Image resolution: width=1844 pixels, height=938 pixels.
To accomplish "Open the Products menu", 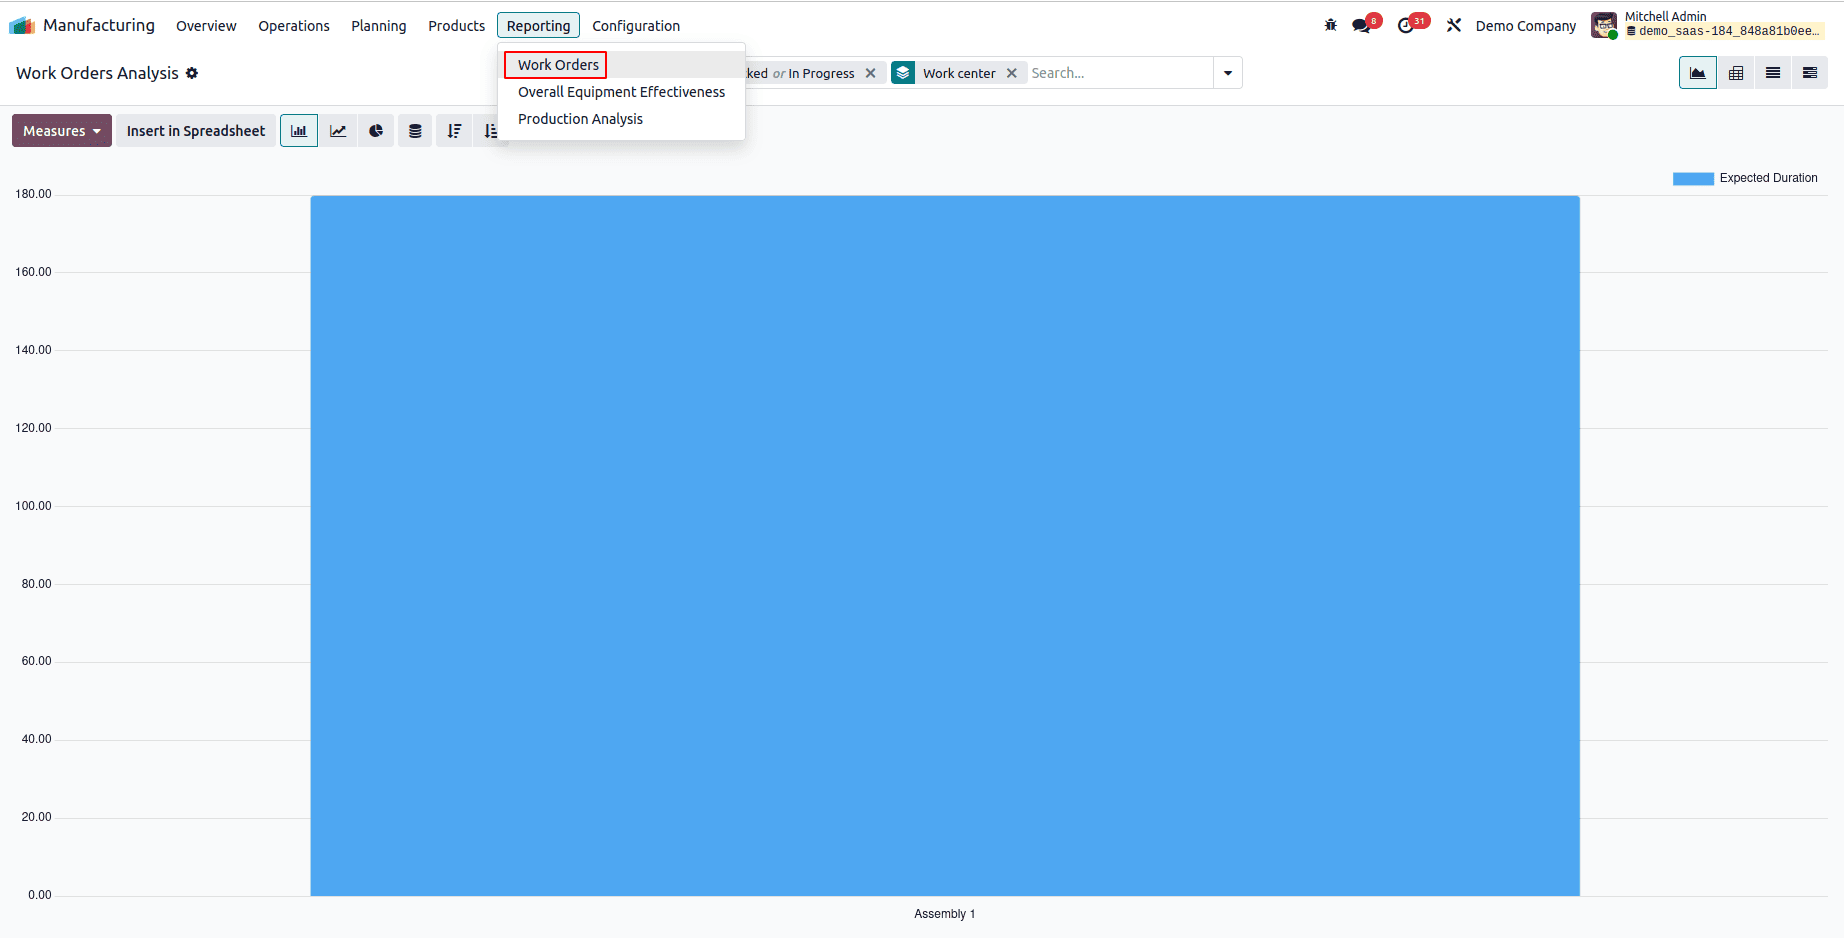I will [x=456, y=26].
